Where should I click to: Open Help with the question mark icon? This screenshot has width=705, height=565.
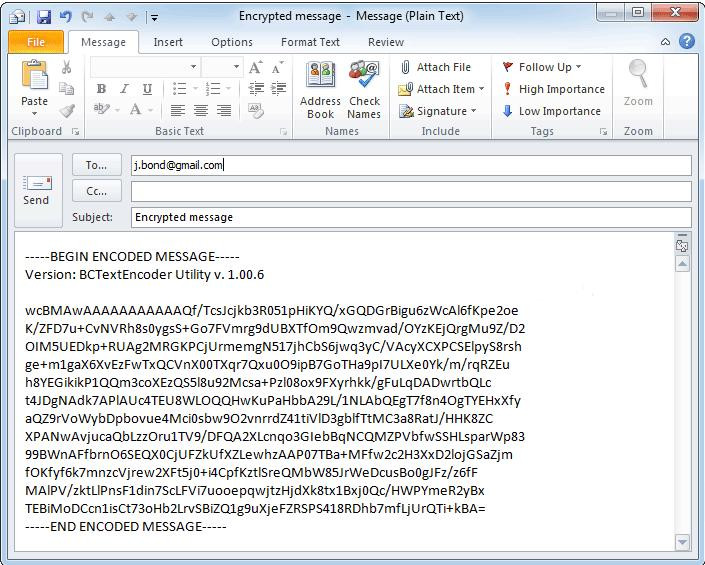pos(687,41)
